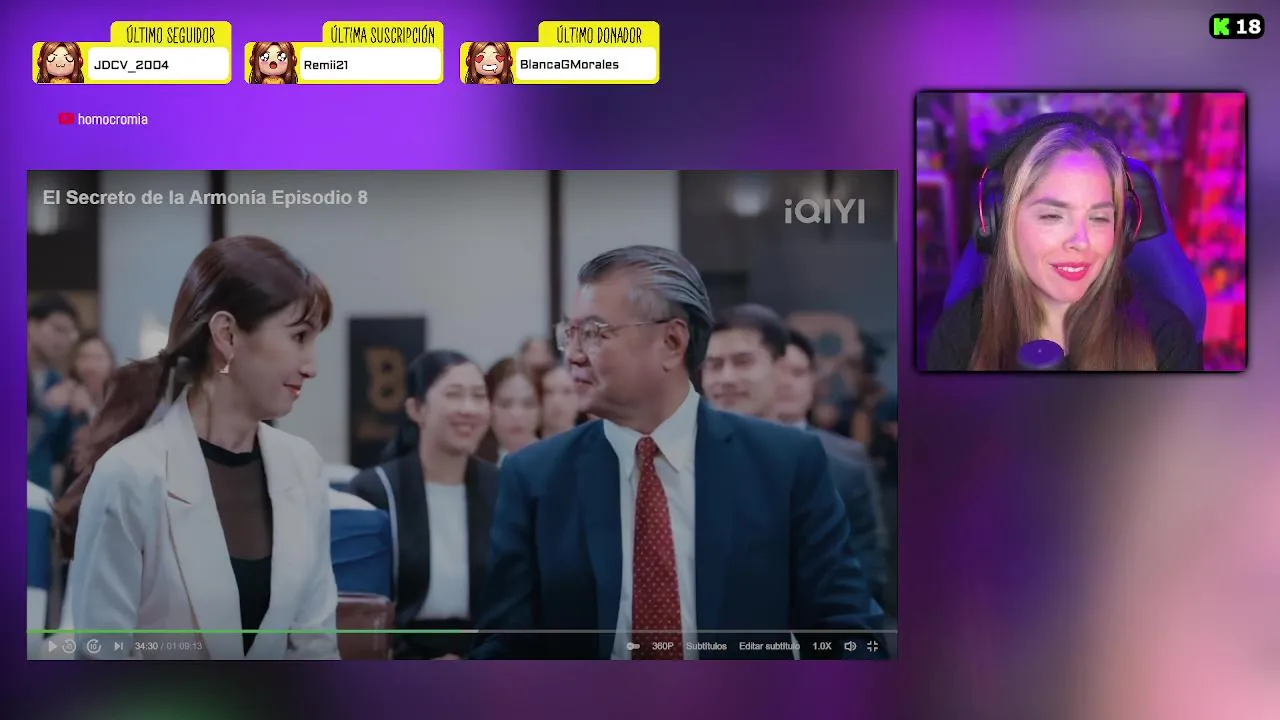
Task: Open the Subtítulos menu
Action: point(706,646)
